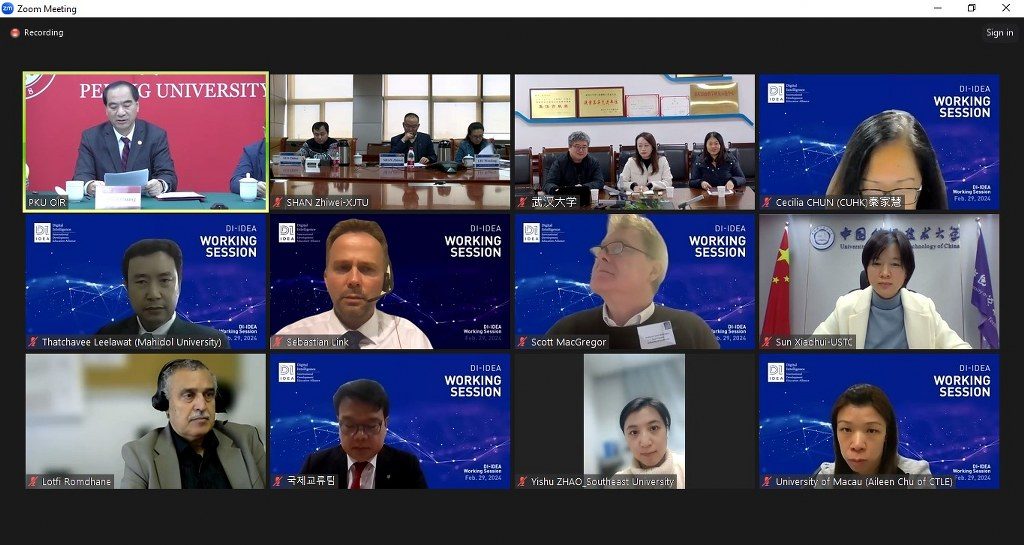Restore down the Zoom Meeting window
The height and width of the screenshot is (545, 1024).
point(972,8)
